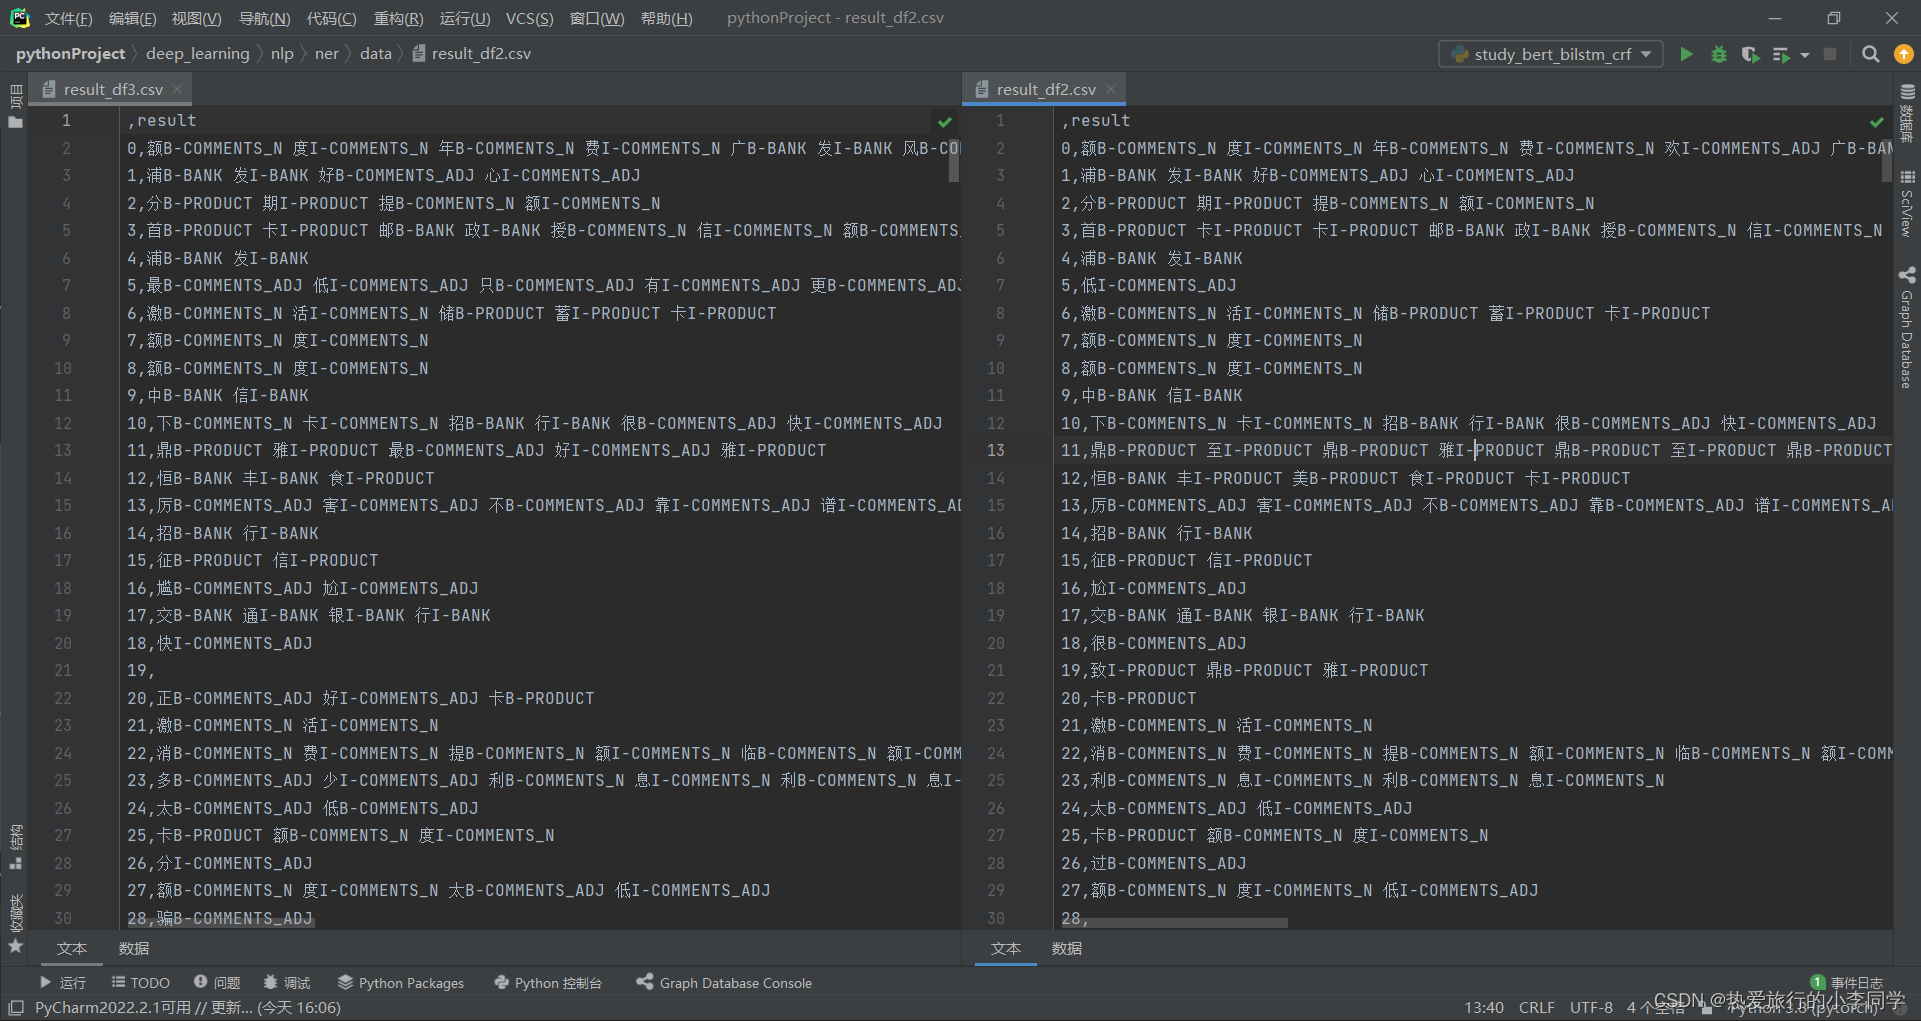Open the 文件(F) menu
Image resolution: width=1921 pixels, height=1021 pixels.
68,18
